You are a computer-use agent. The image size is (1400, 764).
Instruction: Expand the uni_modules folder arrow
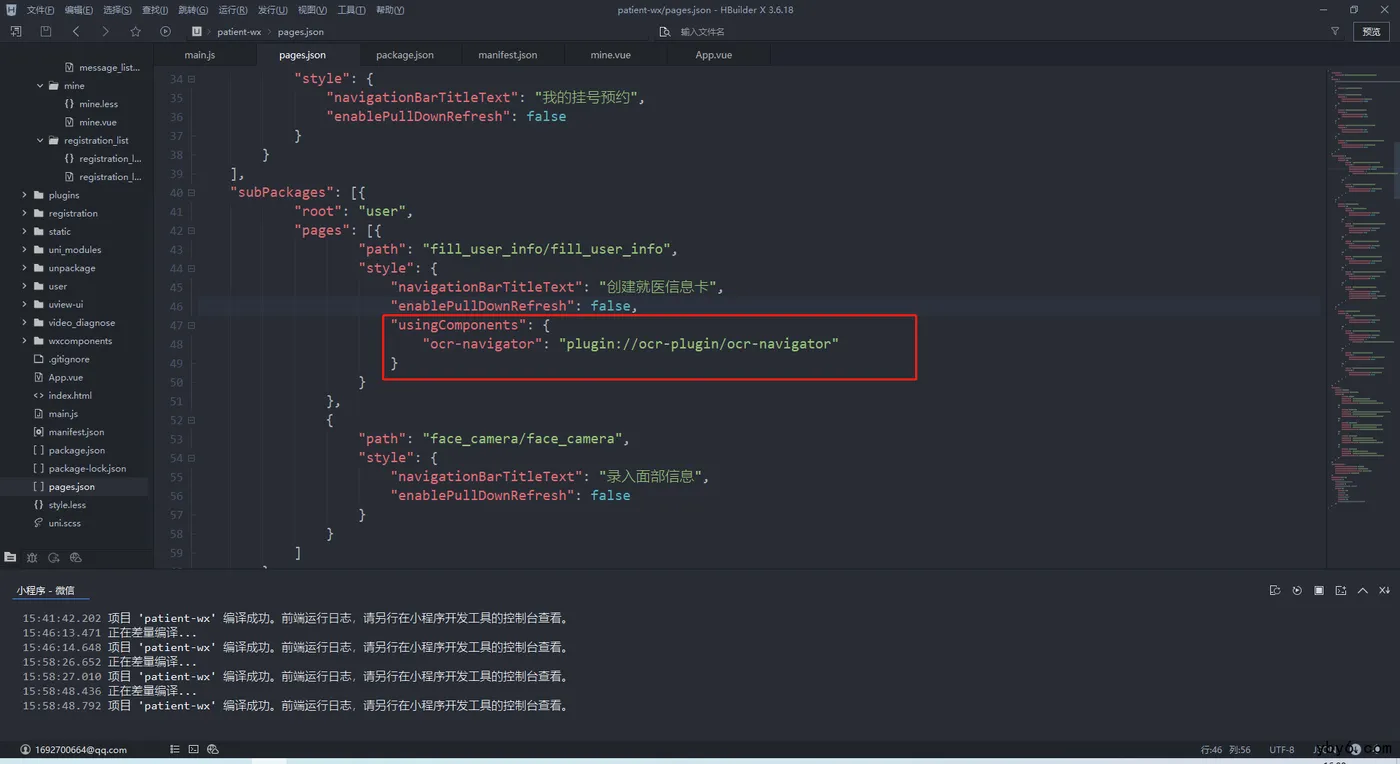(25, 250)
